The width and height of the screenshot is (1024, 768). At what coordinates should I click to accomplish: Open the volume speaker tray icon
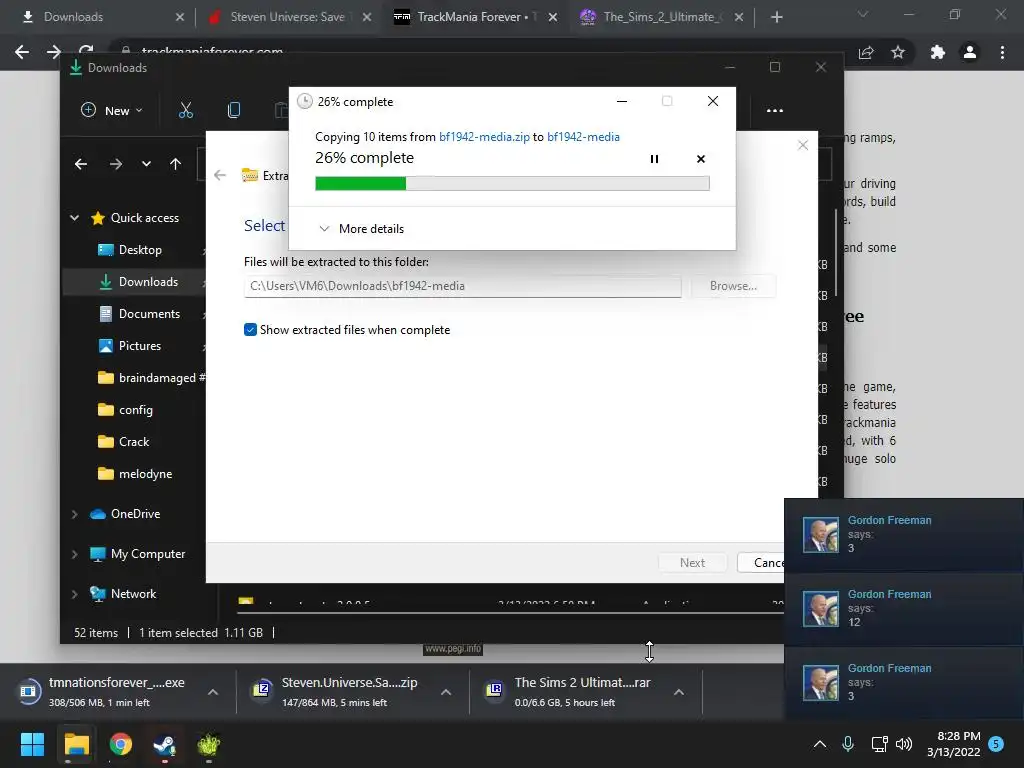coord(904,744)
